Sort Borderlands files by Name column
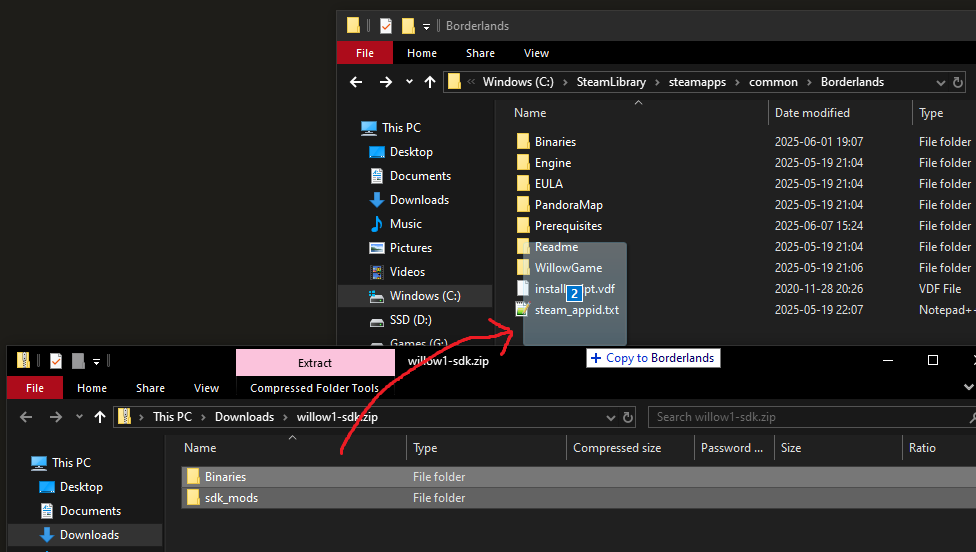Viewport: 976px width, 552px height. [x=530, y=113]
